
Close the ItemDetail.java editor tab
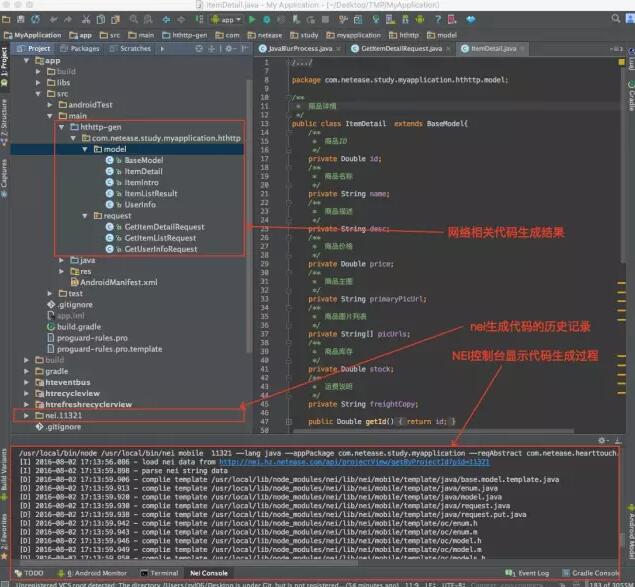point(523,48)
